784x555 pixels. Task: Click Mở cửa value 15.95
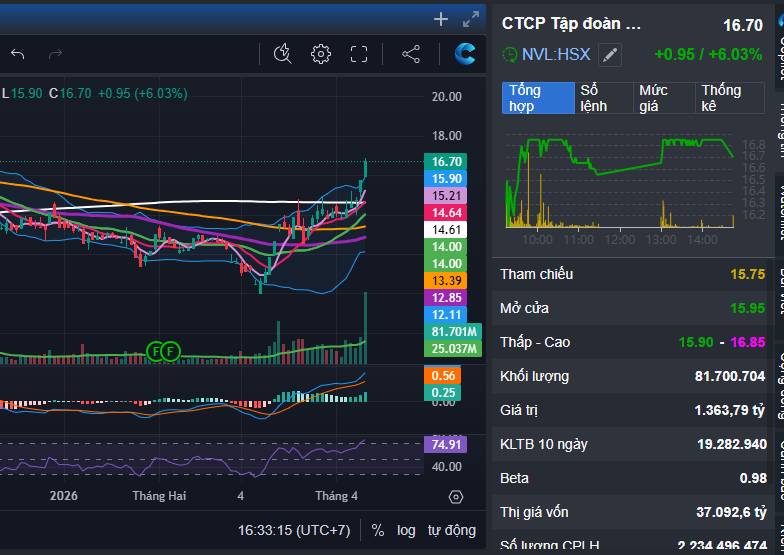748,308
